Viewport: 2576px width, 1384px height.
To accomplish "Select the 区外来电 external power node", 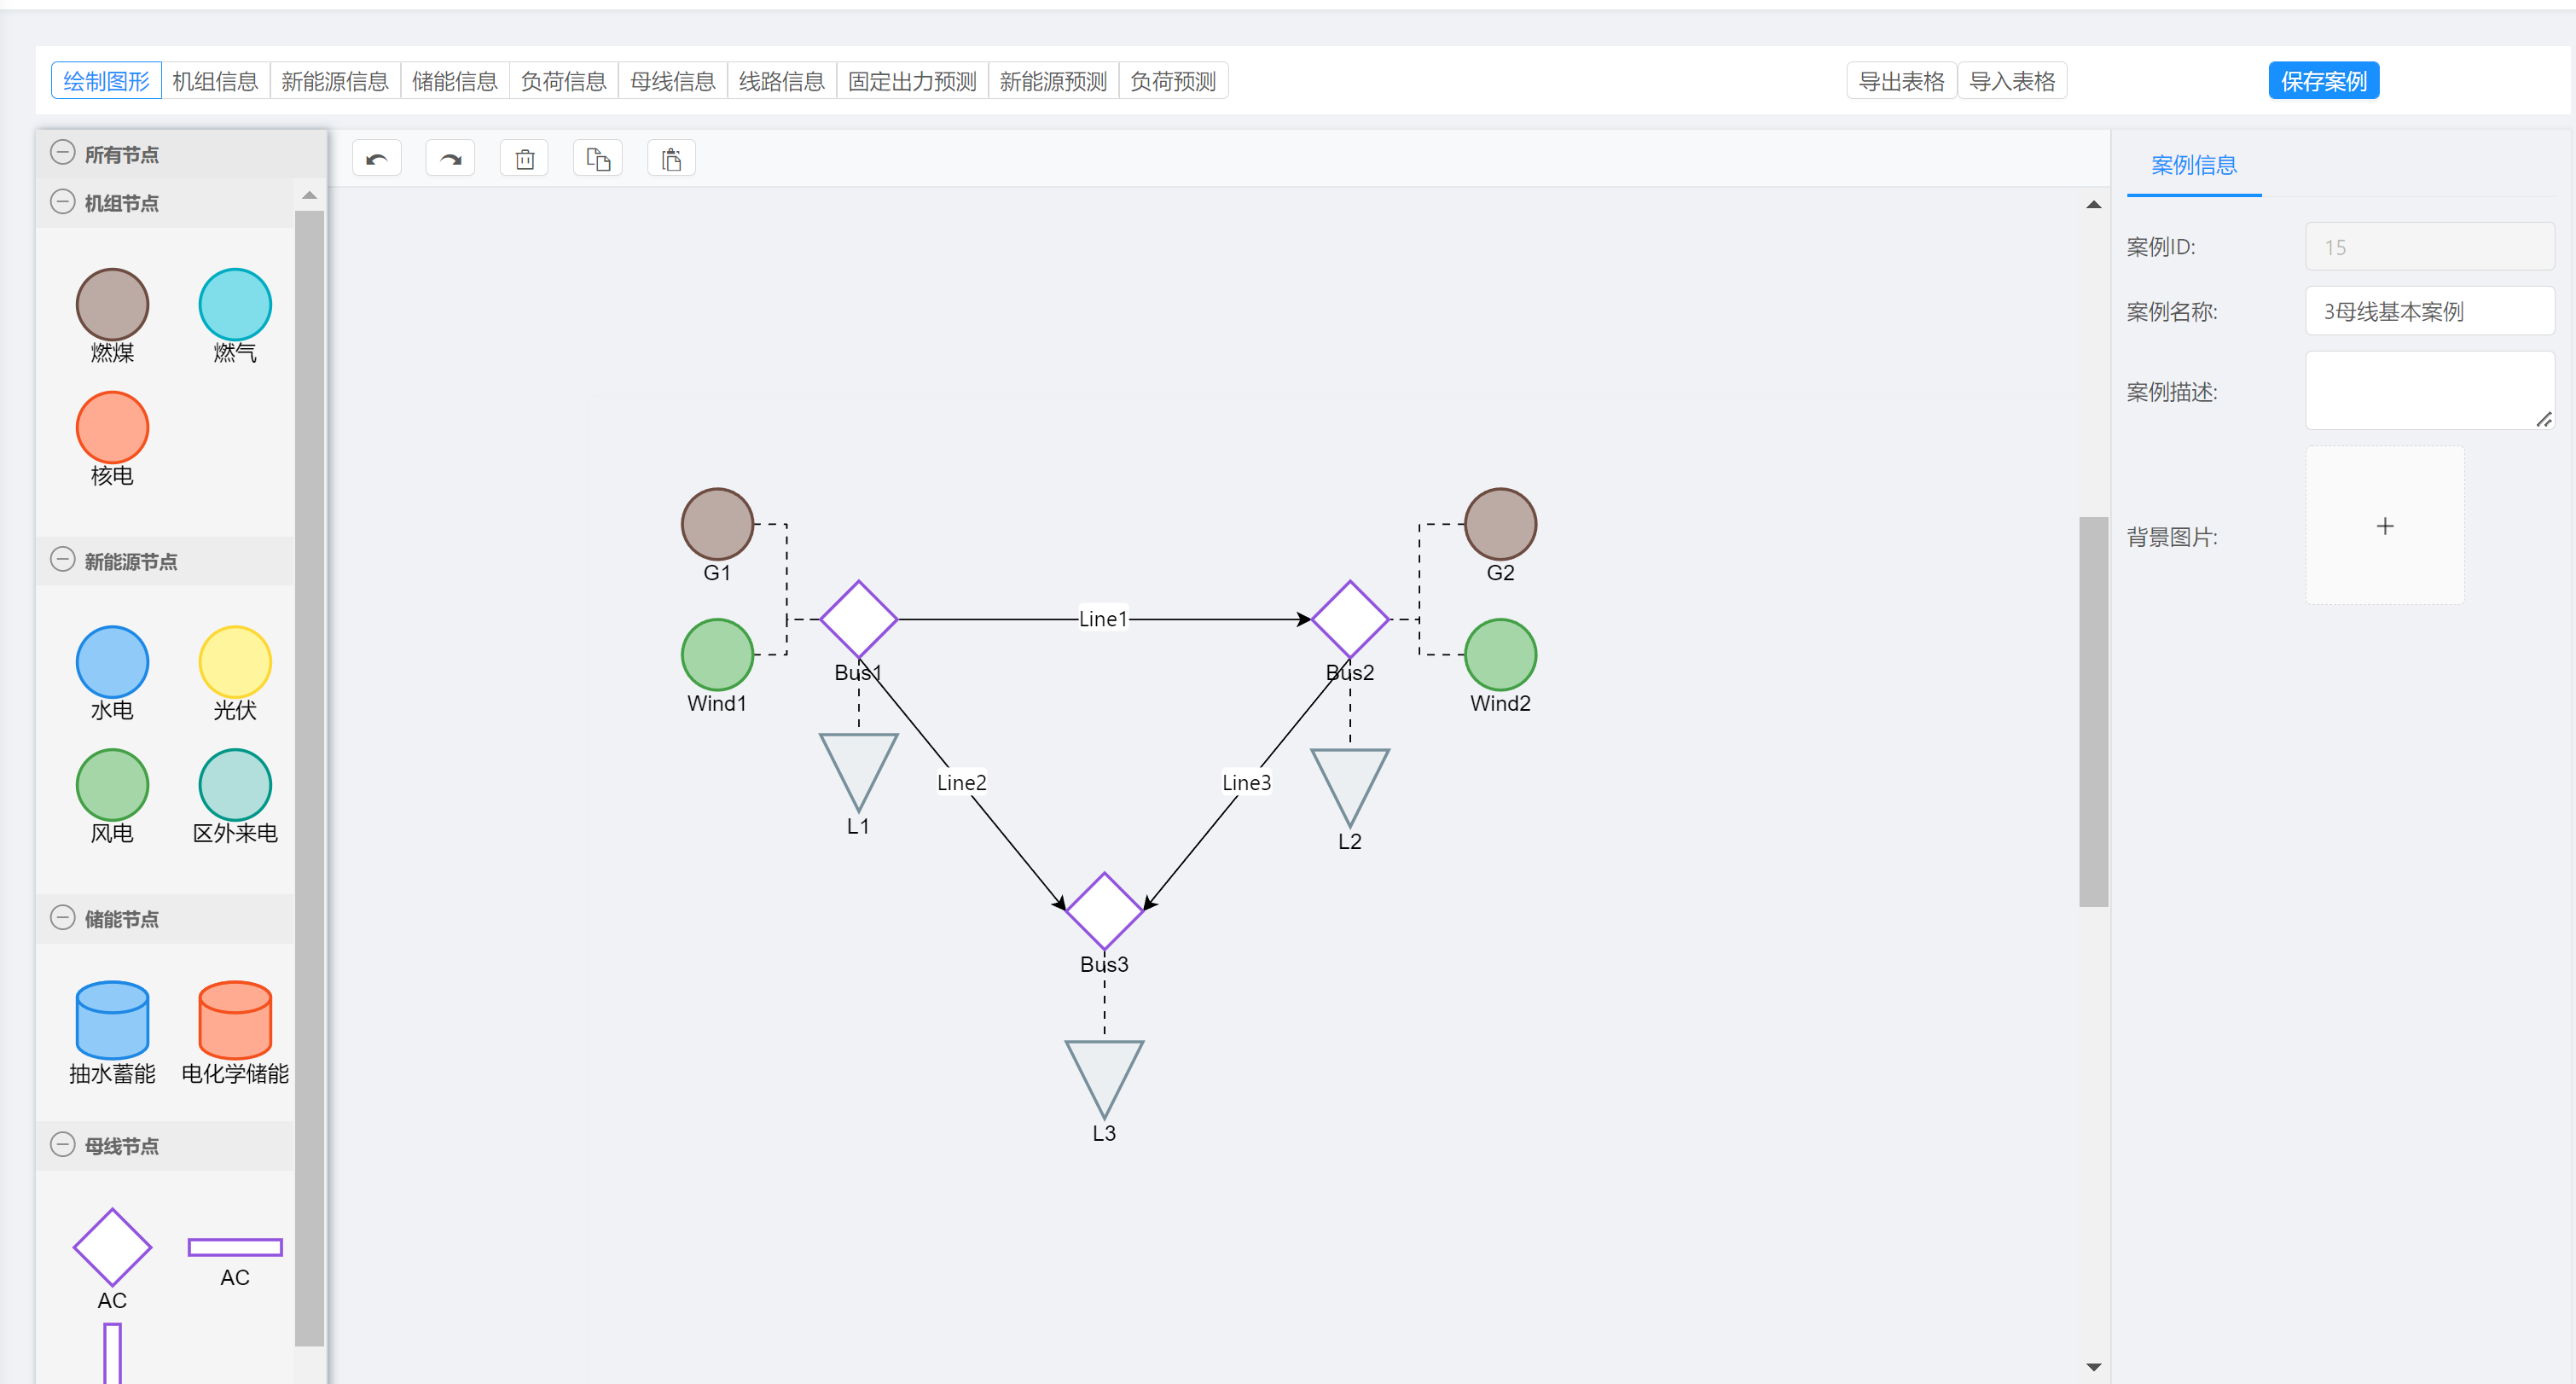I will (235, 785).
